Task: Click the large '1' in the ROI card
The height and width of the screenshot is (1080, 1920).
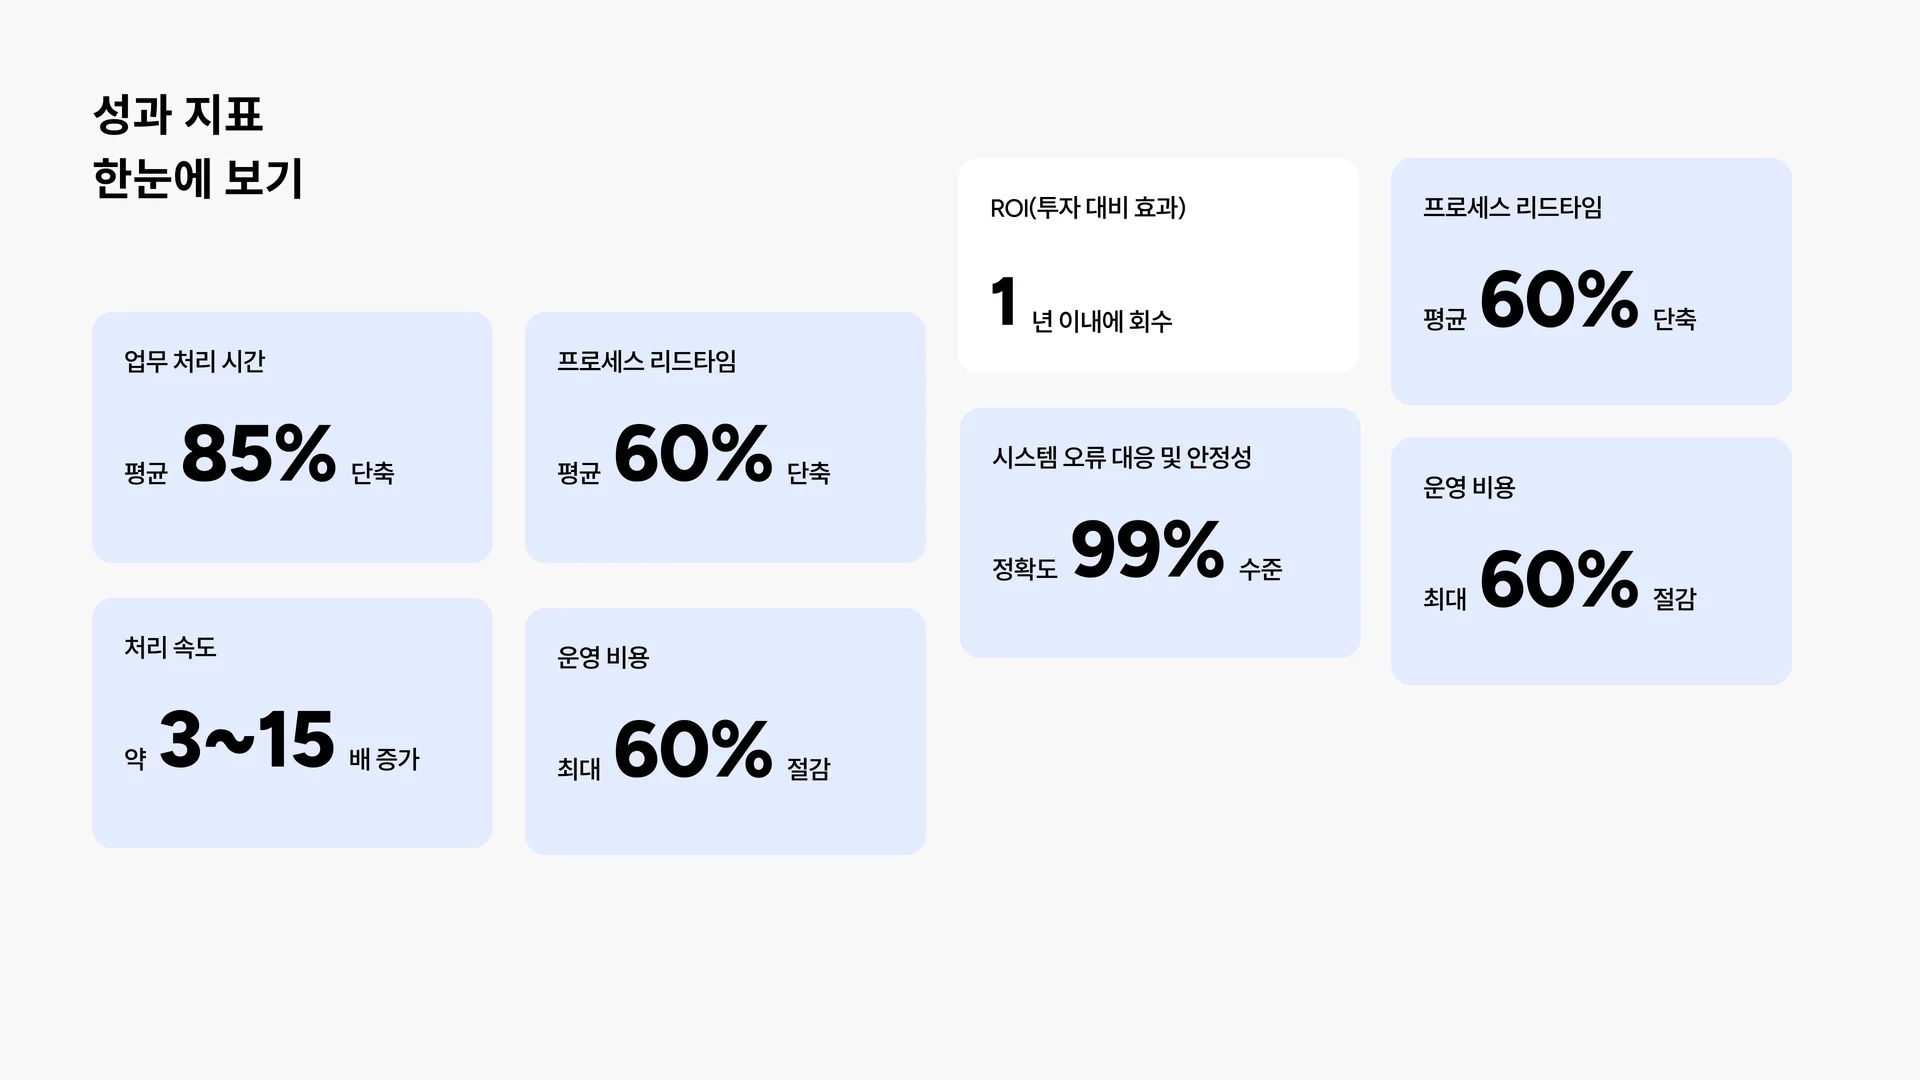Action: click(x=1004, y=302)
